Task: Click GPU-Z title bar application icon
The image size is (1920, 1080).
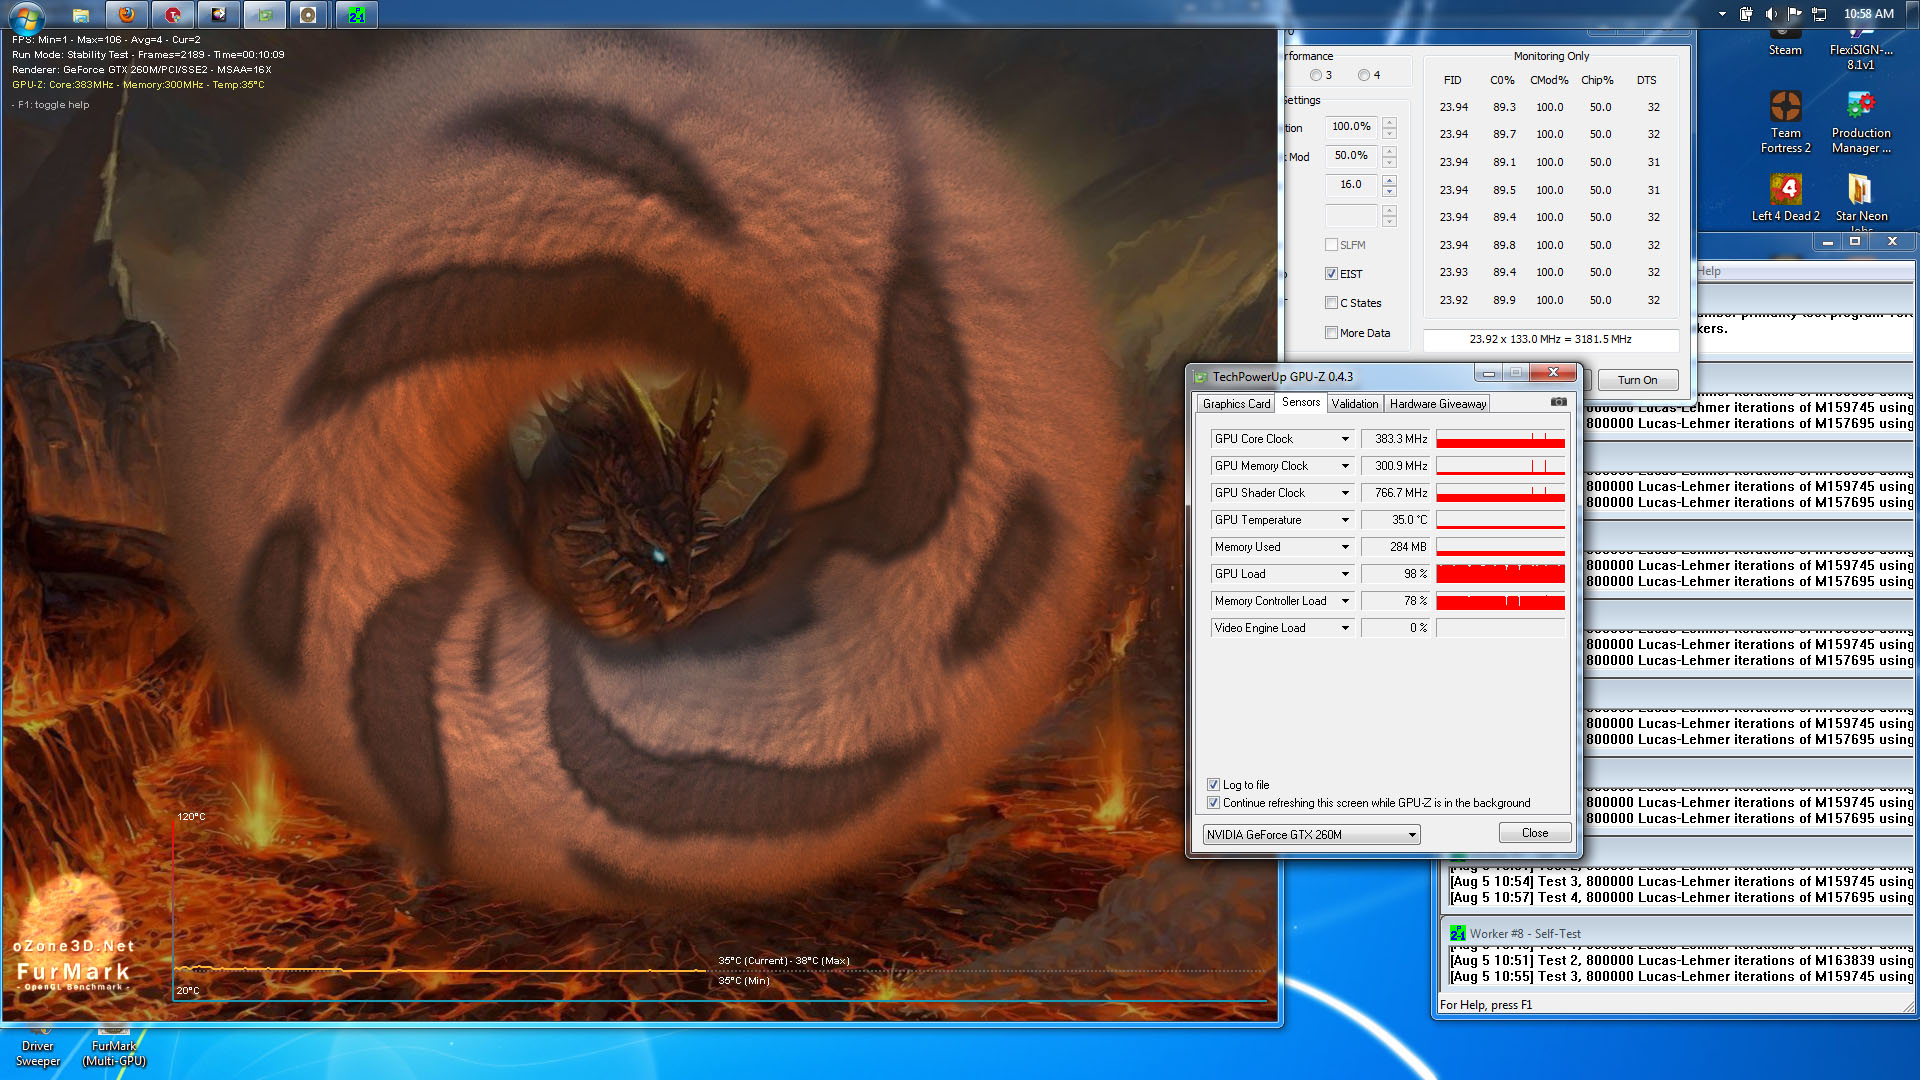Action: click(1200, 377)
